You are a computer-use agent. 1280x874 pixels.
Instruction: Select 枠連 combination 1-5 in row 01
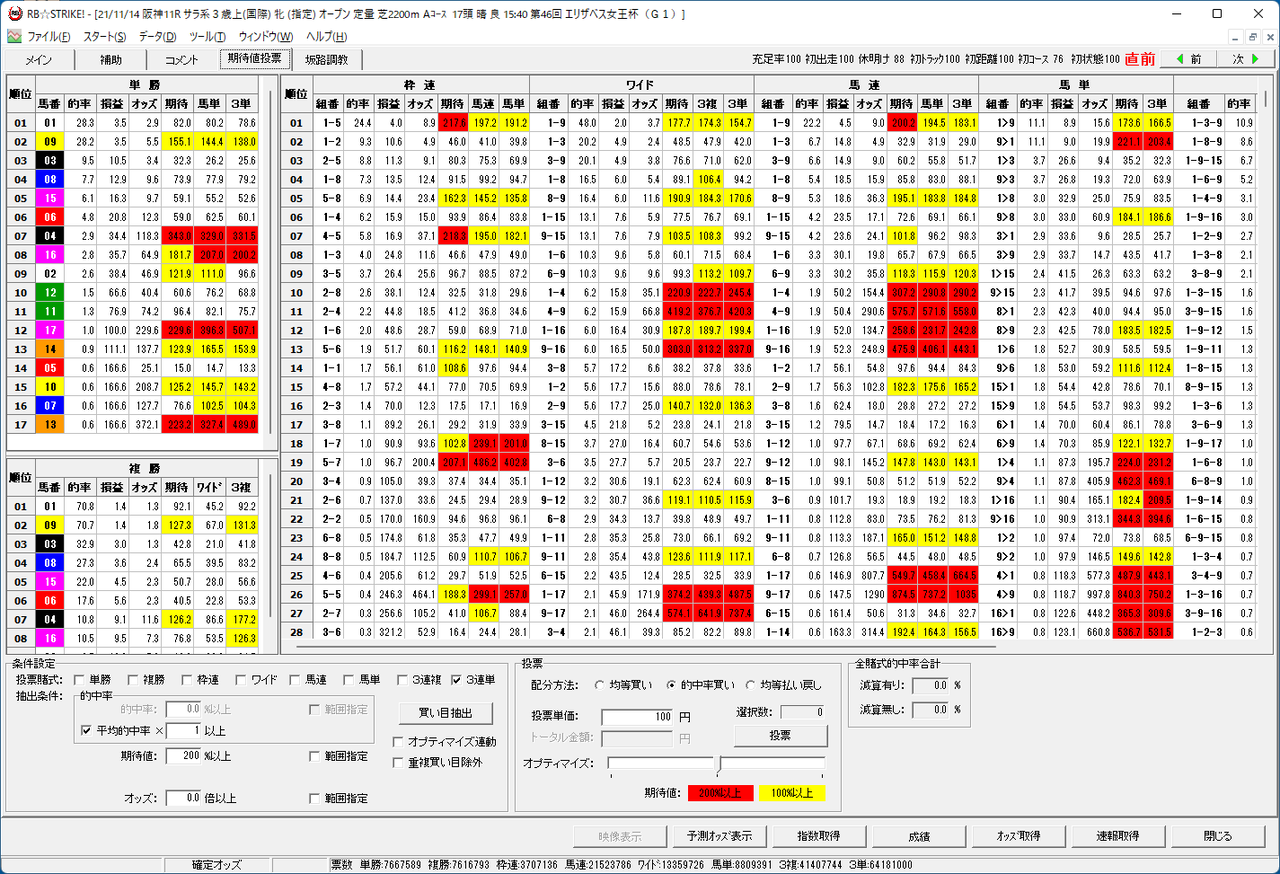(327, 123)
